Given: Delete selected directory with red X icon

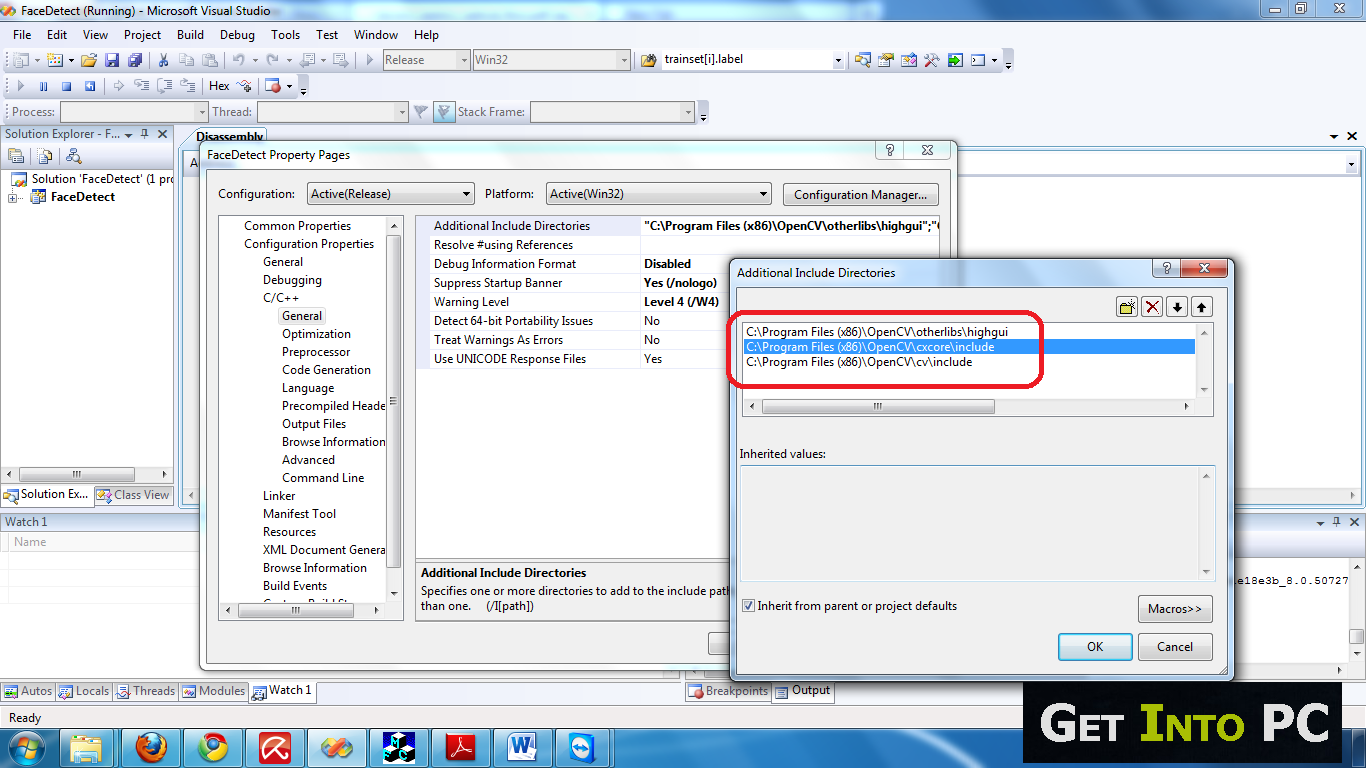Looking at the screenshot, I should (1152, 307).
